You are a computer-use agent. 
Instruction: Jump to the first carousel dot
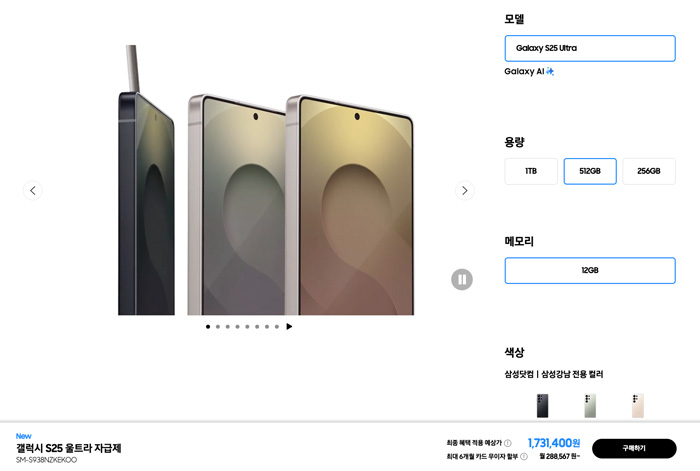[x=208, y=327]
